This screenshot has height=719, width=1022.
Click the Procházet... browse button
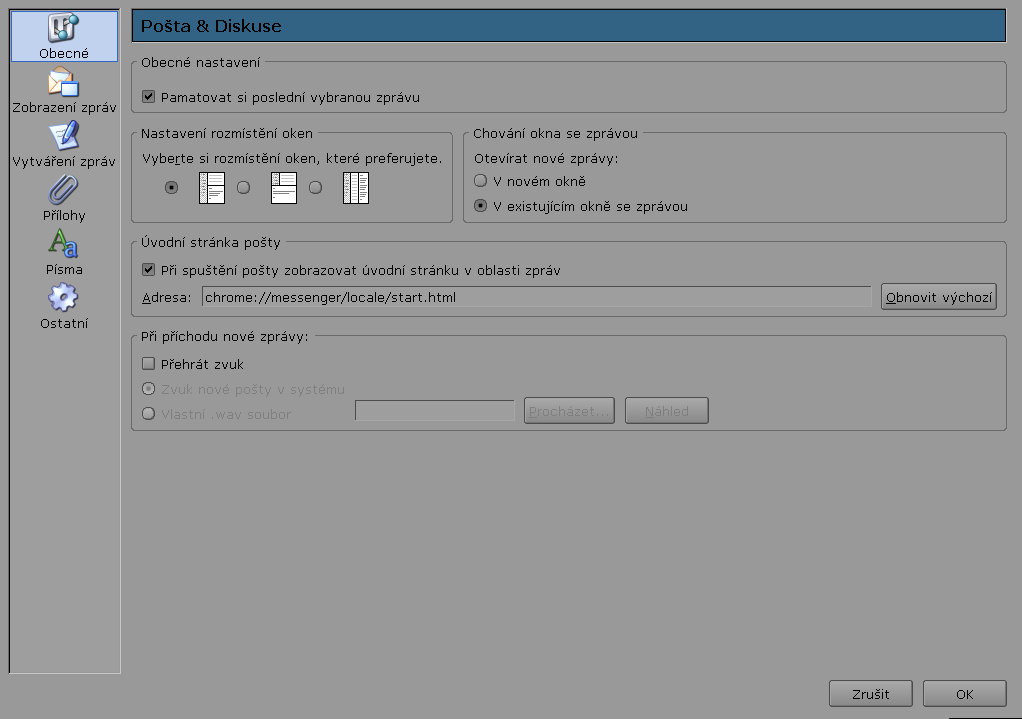[569, 411]
